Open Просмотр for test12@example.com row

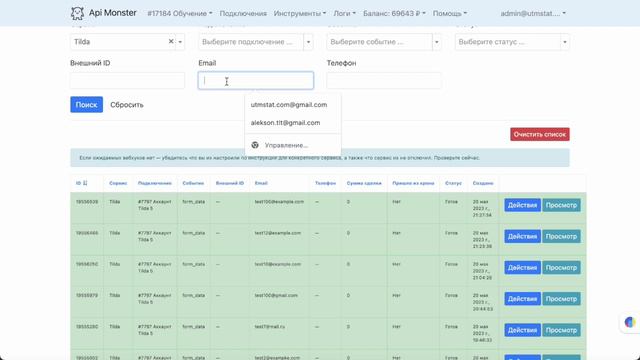[x=561, y=236]
